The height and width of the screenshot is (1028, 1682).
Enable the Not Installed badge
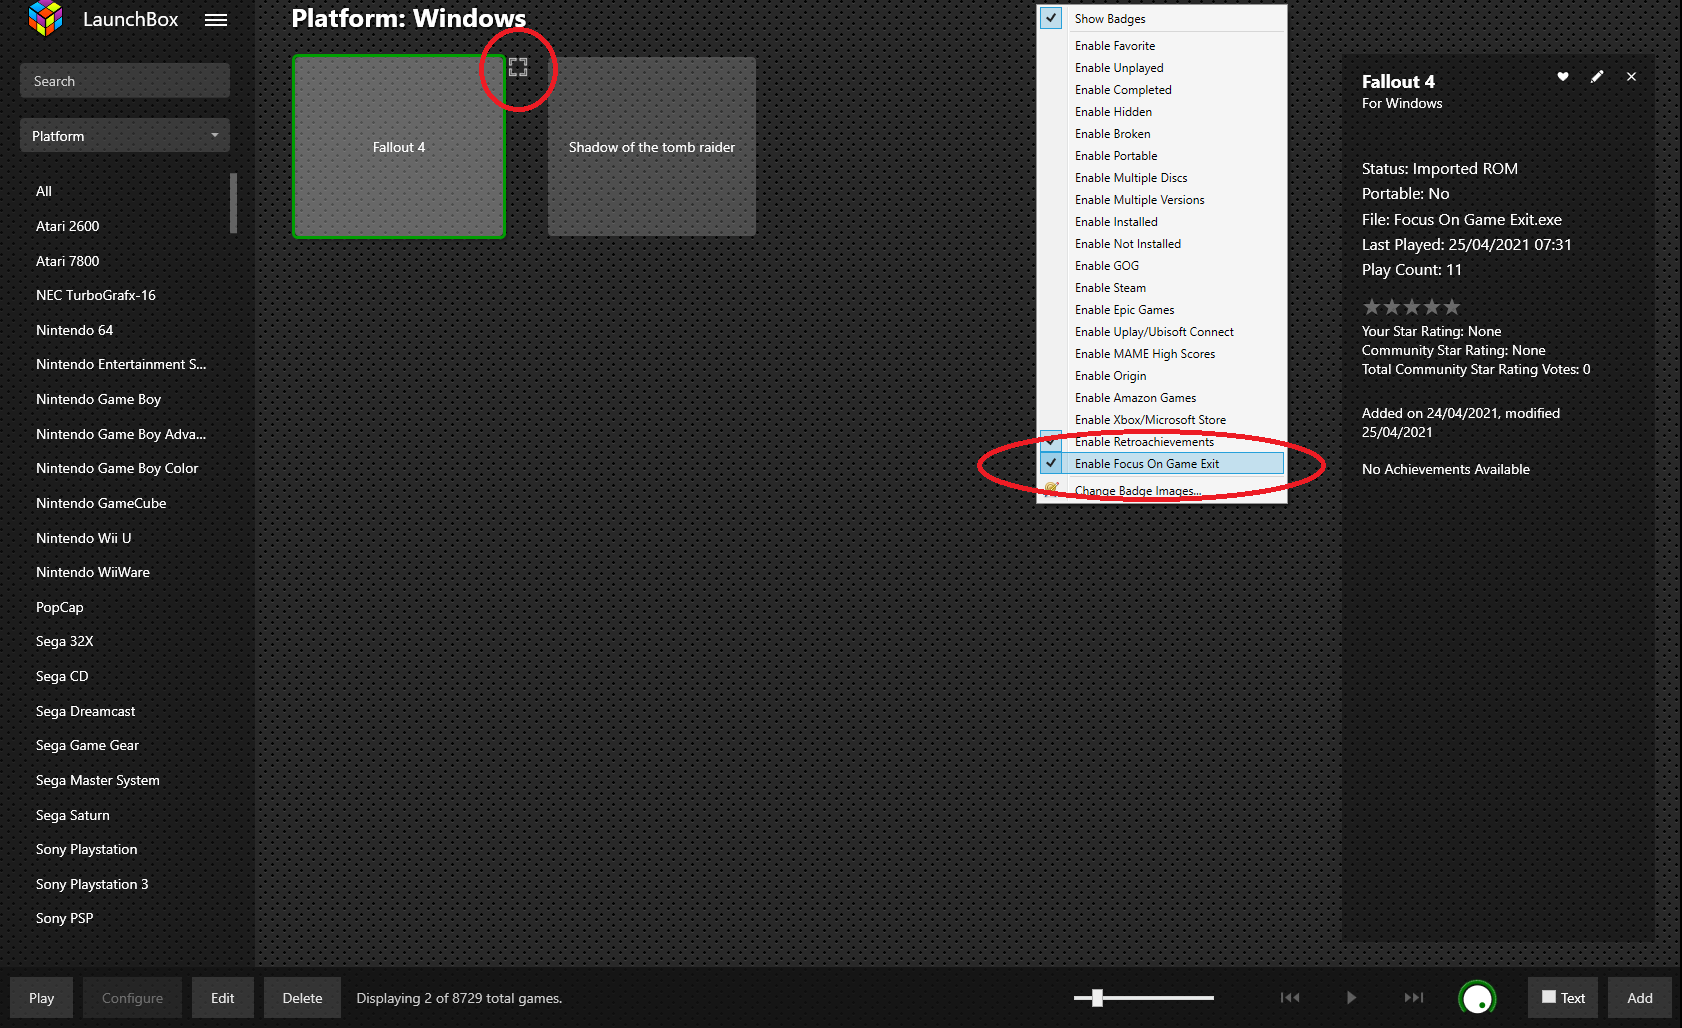(1161, 244)
